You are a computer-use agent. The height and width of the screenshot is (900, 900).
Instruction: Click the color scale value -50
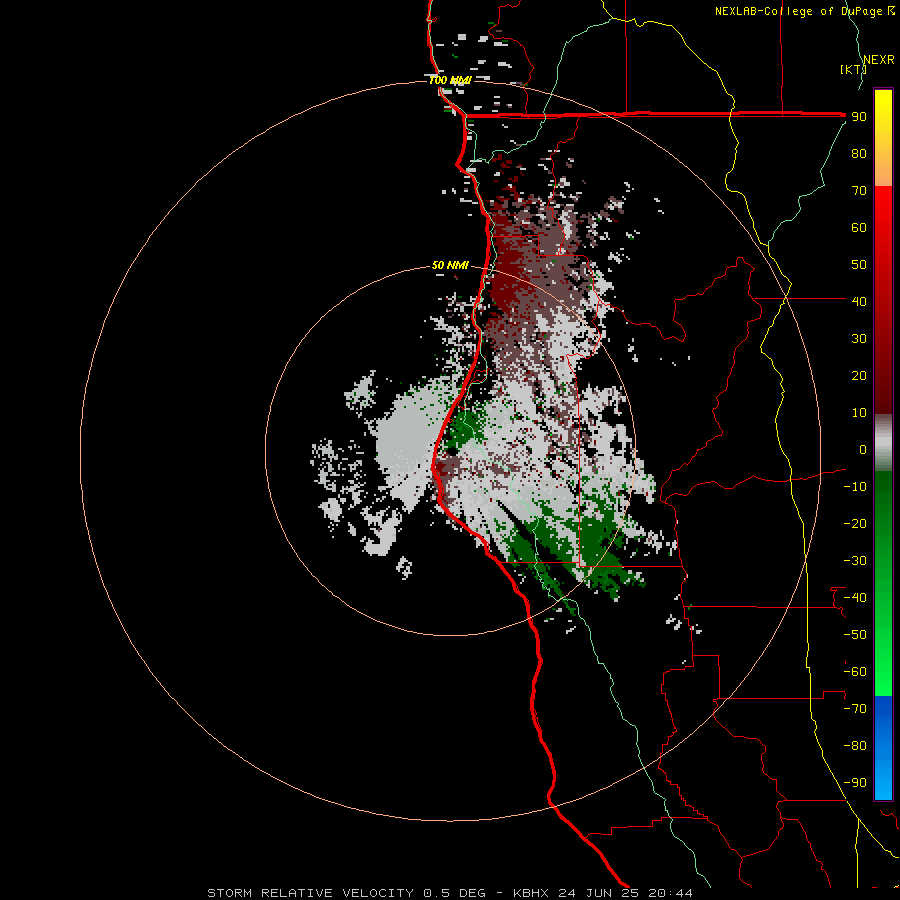coord(855,635)
